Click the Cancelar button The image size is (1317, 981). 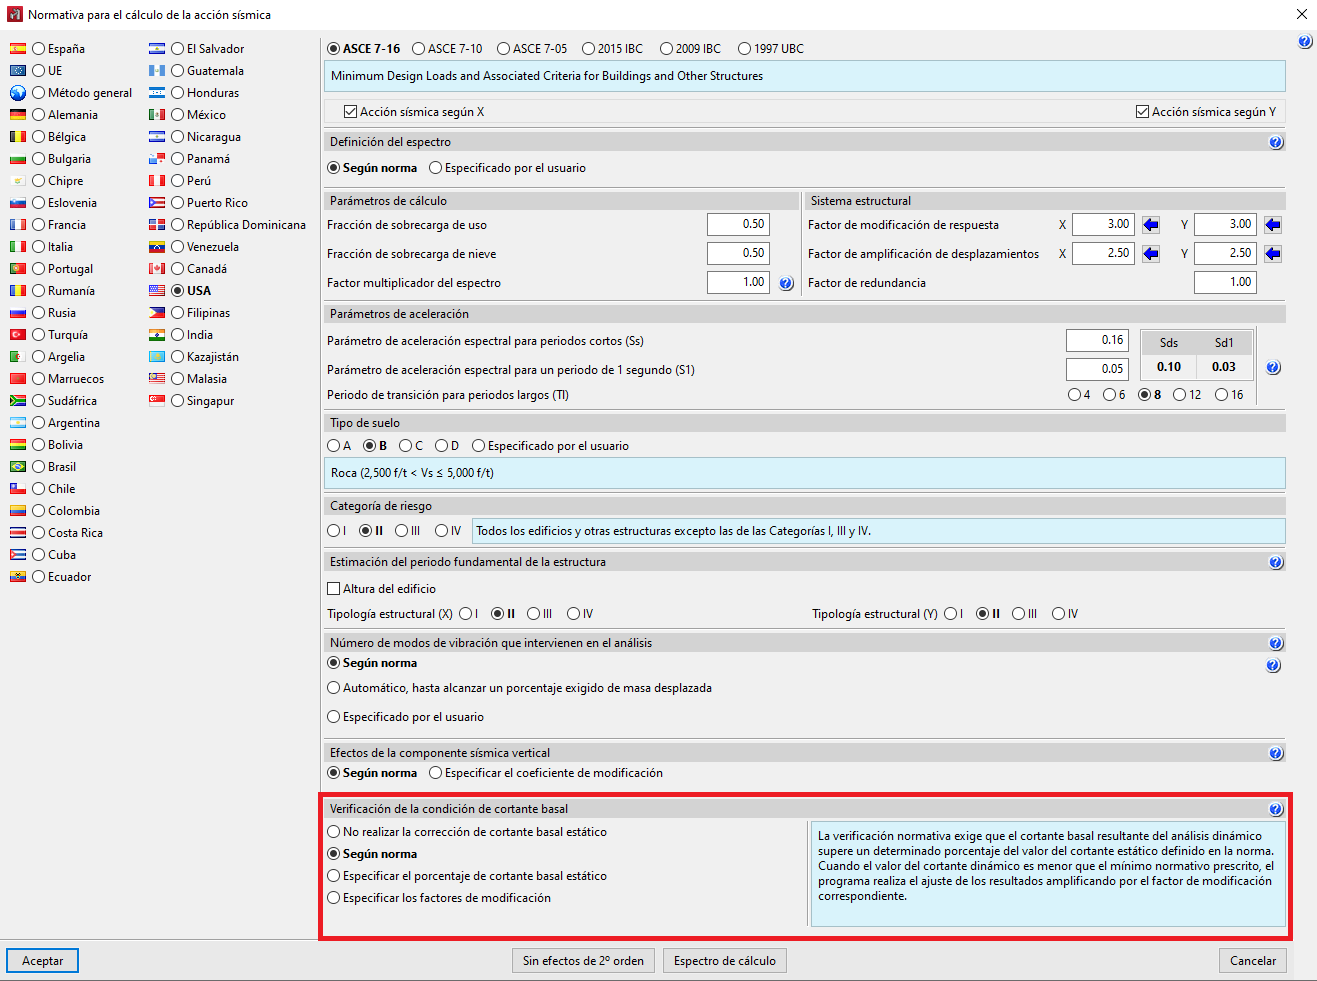coord(1253,961)
